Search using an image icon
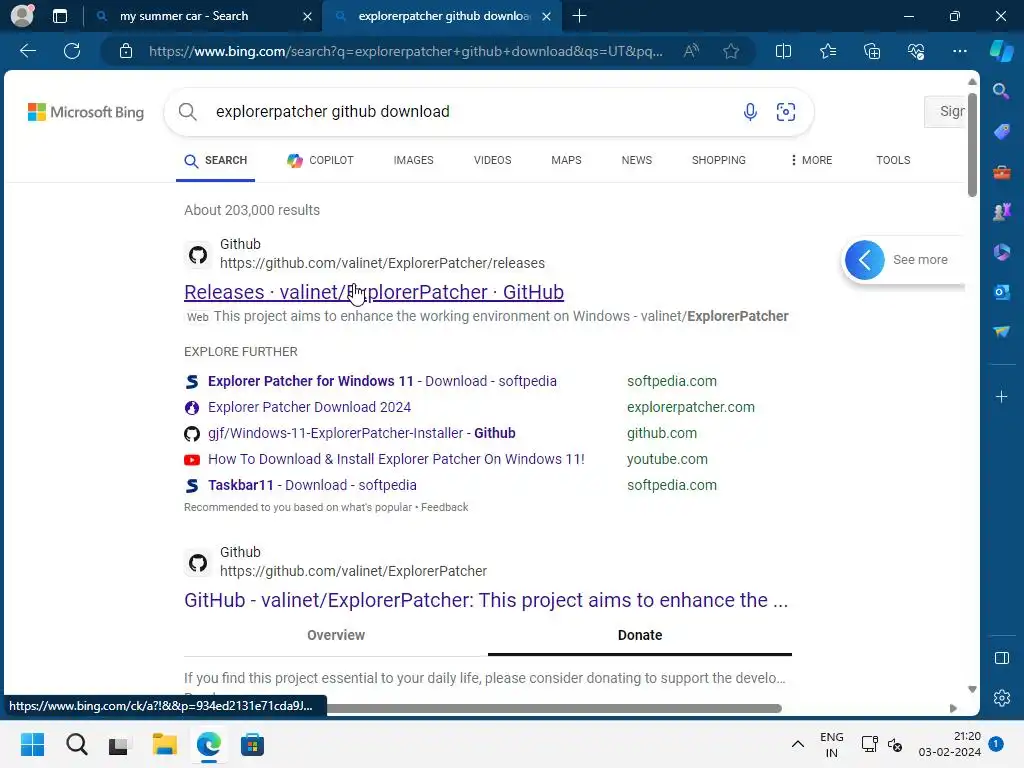 point(786,112)
